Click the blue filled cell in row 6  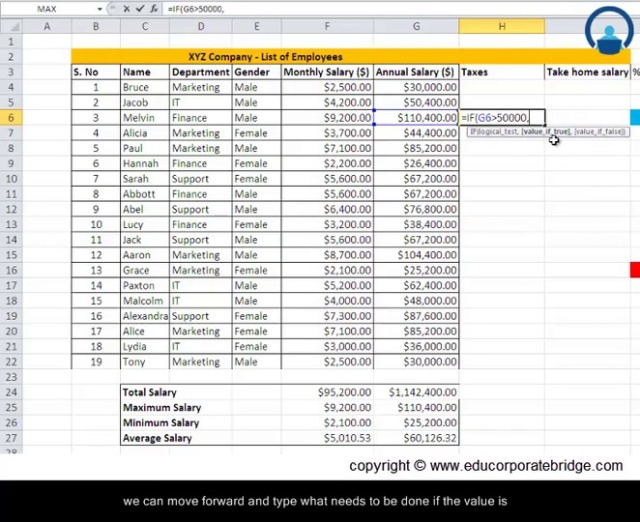tap(635, 118)
